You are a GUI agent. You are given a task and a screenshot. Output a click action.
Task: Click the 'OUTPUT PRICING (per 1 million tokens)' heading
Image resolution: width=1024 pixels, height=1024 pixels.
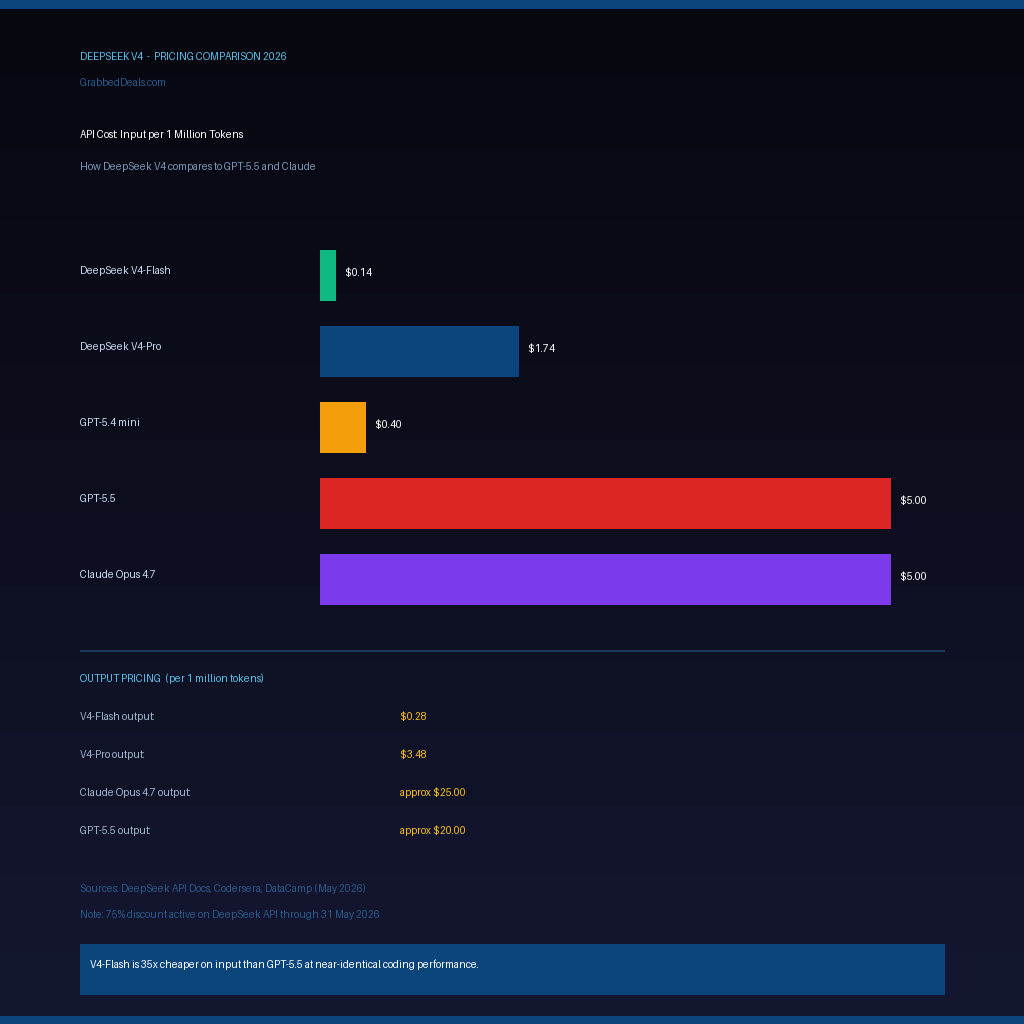coord(171,678)
